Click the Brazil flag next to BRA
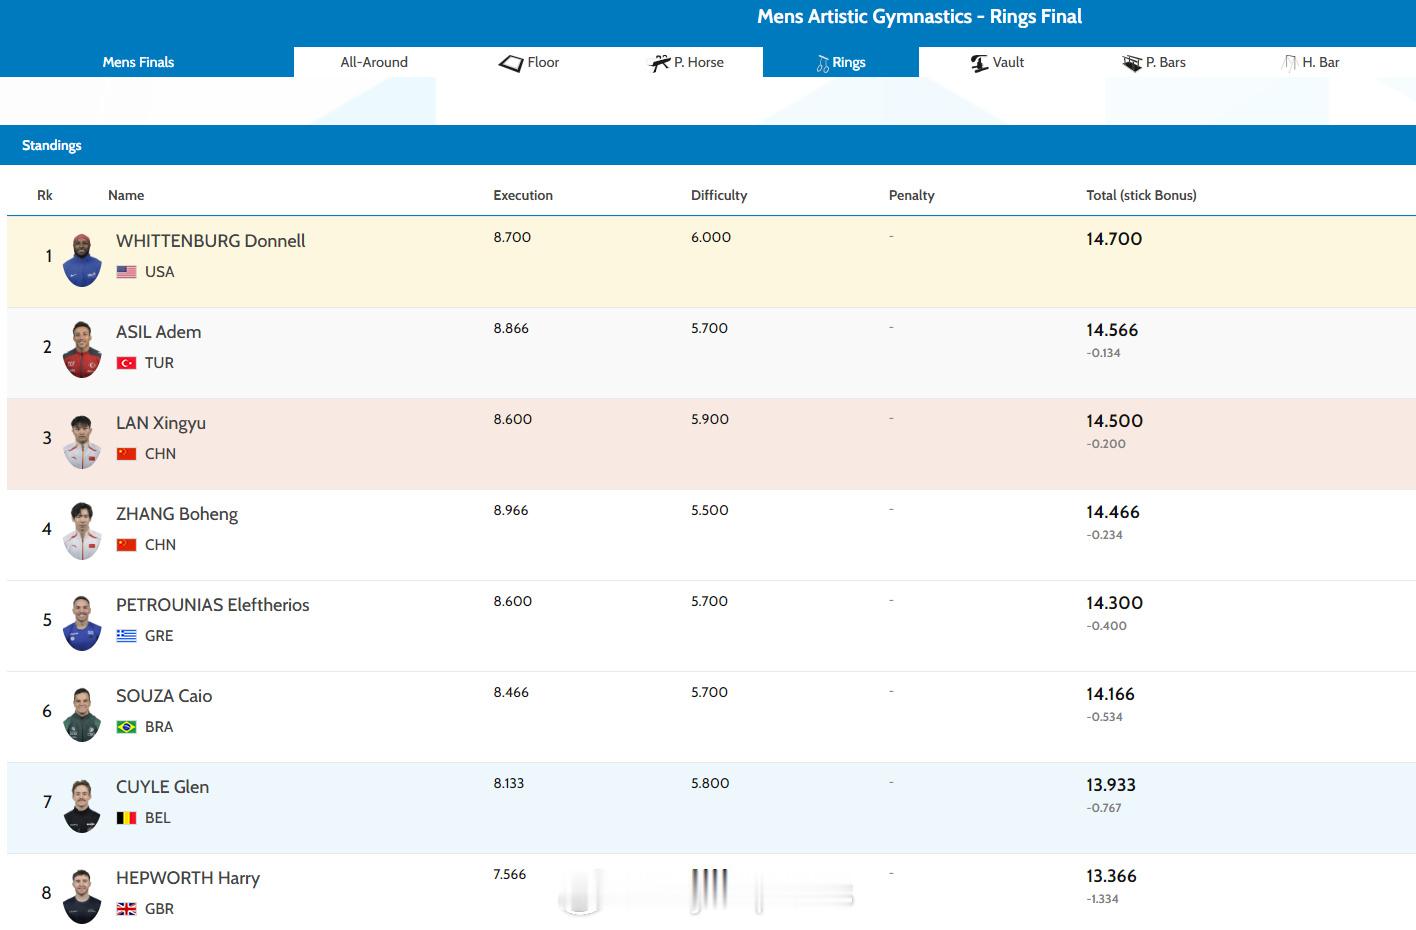This screenshot has height=930, width=1416. 126,727
